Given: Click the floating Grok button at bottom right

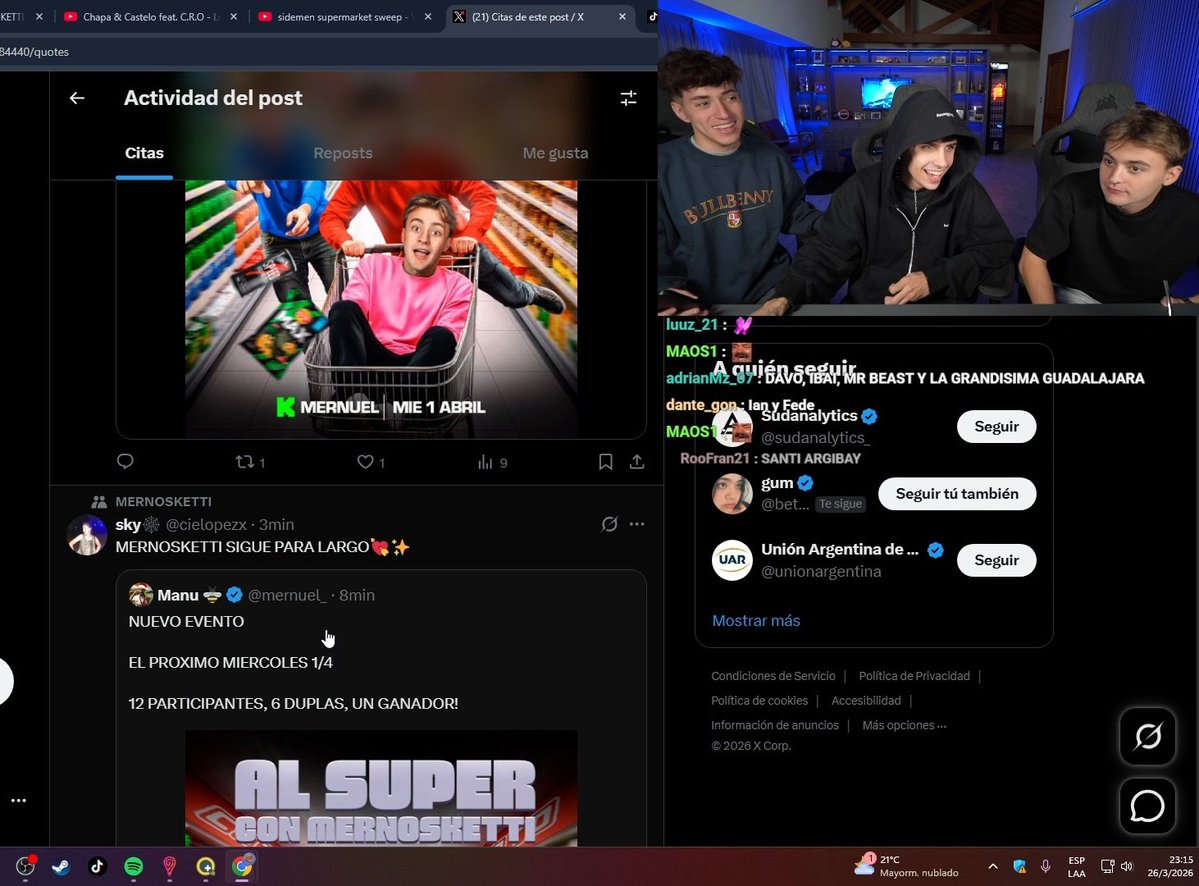Looking at the screenshot, I should click(x=1146, y=736).
